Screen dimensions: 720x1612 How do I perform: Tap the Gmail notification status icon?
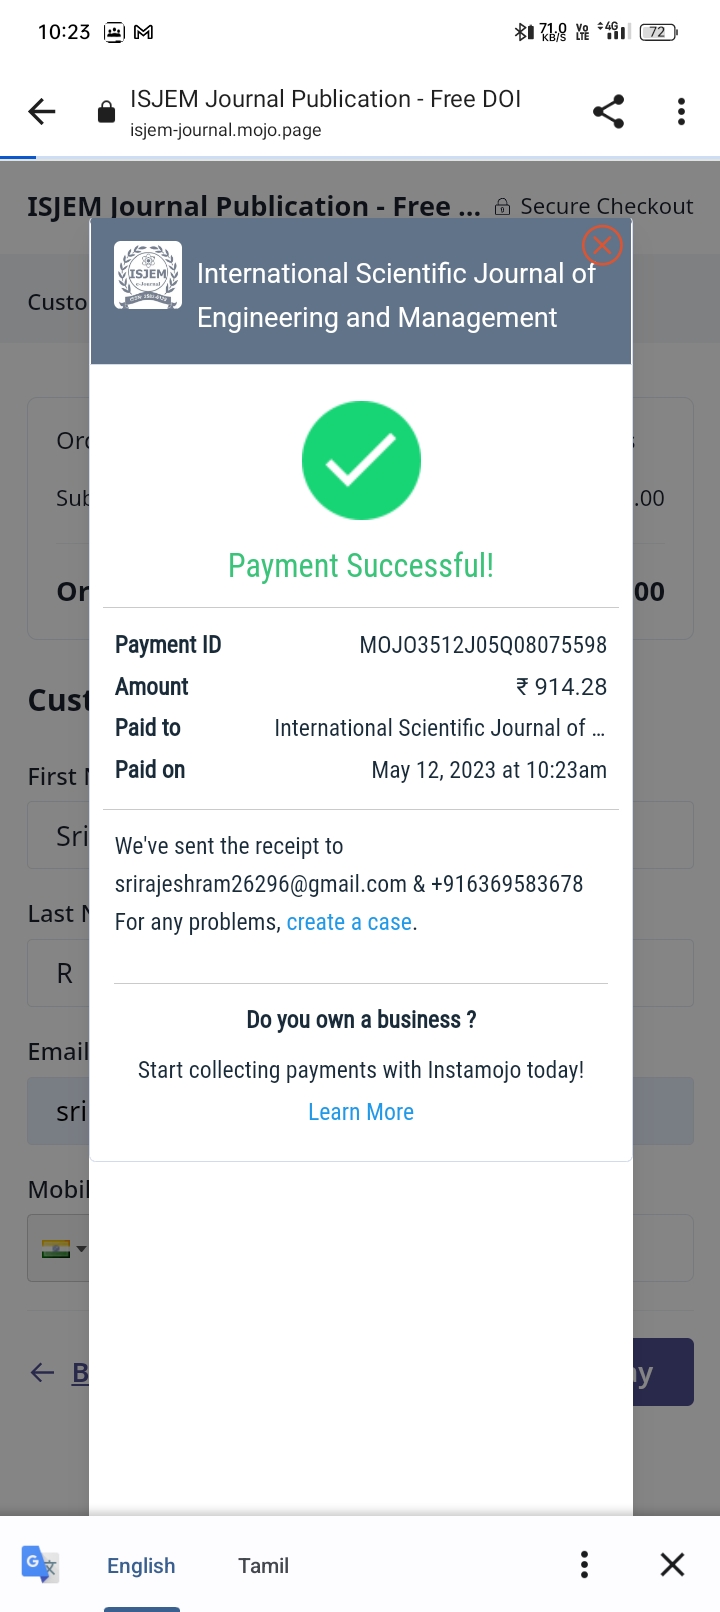(x=144, y=33)
